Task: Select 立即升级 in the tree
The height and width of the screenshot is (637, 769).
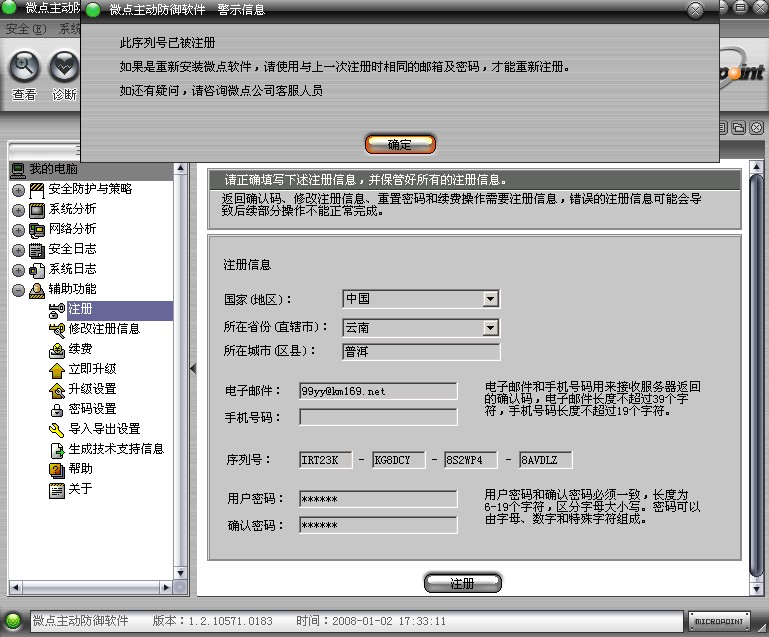Action: (x=92, y=369)
